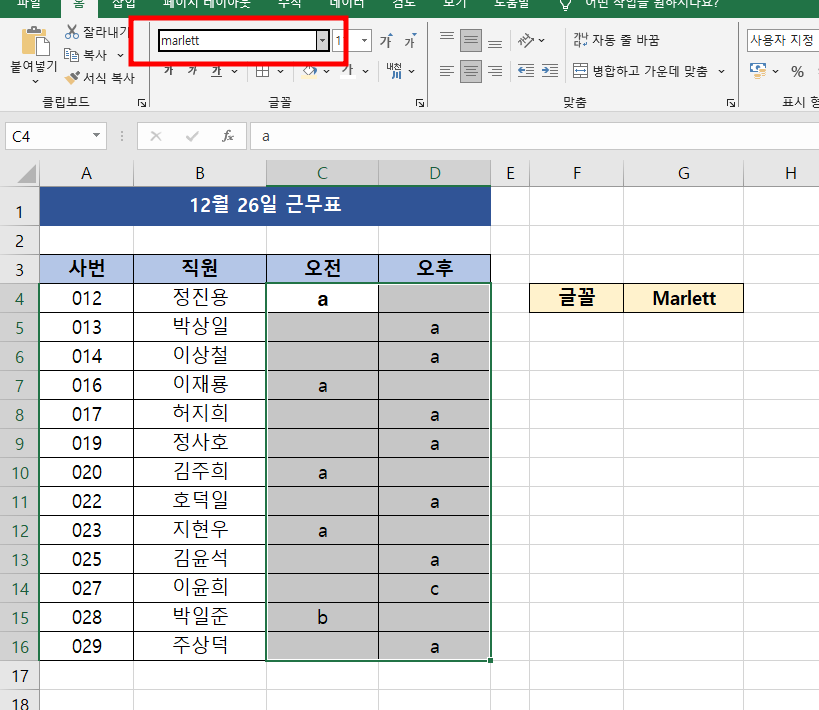
Task: Toggle 자동 줄 바꿈 wrap text
Action: (616, 40)
